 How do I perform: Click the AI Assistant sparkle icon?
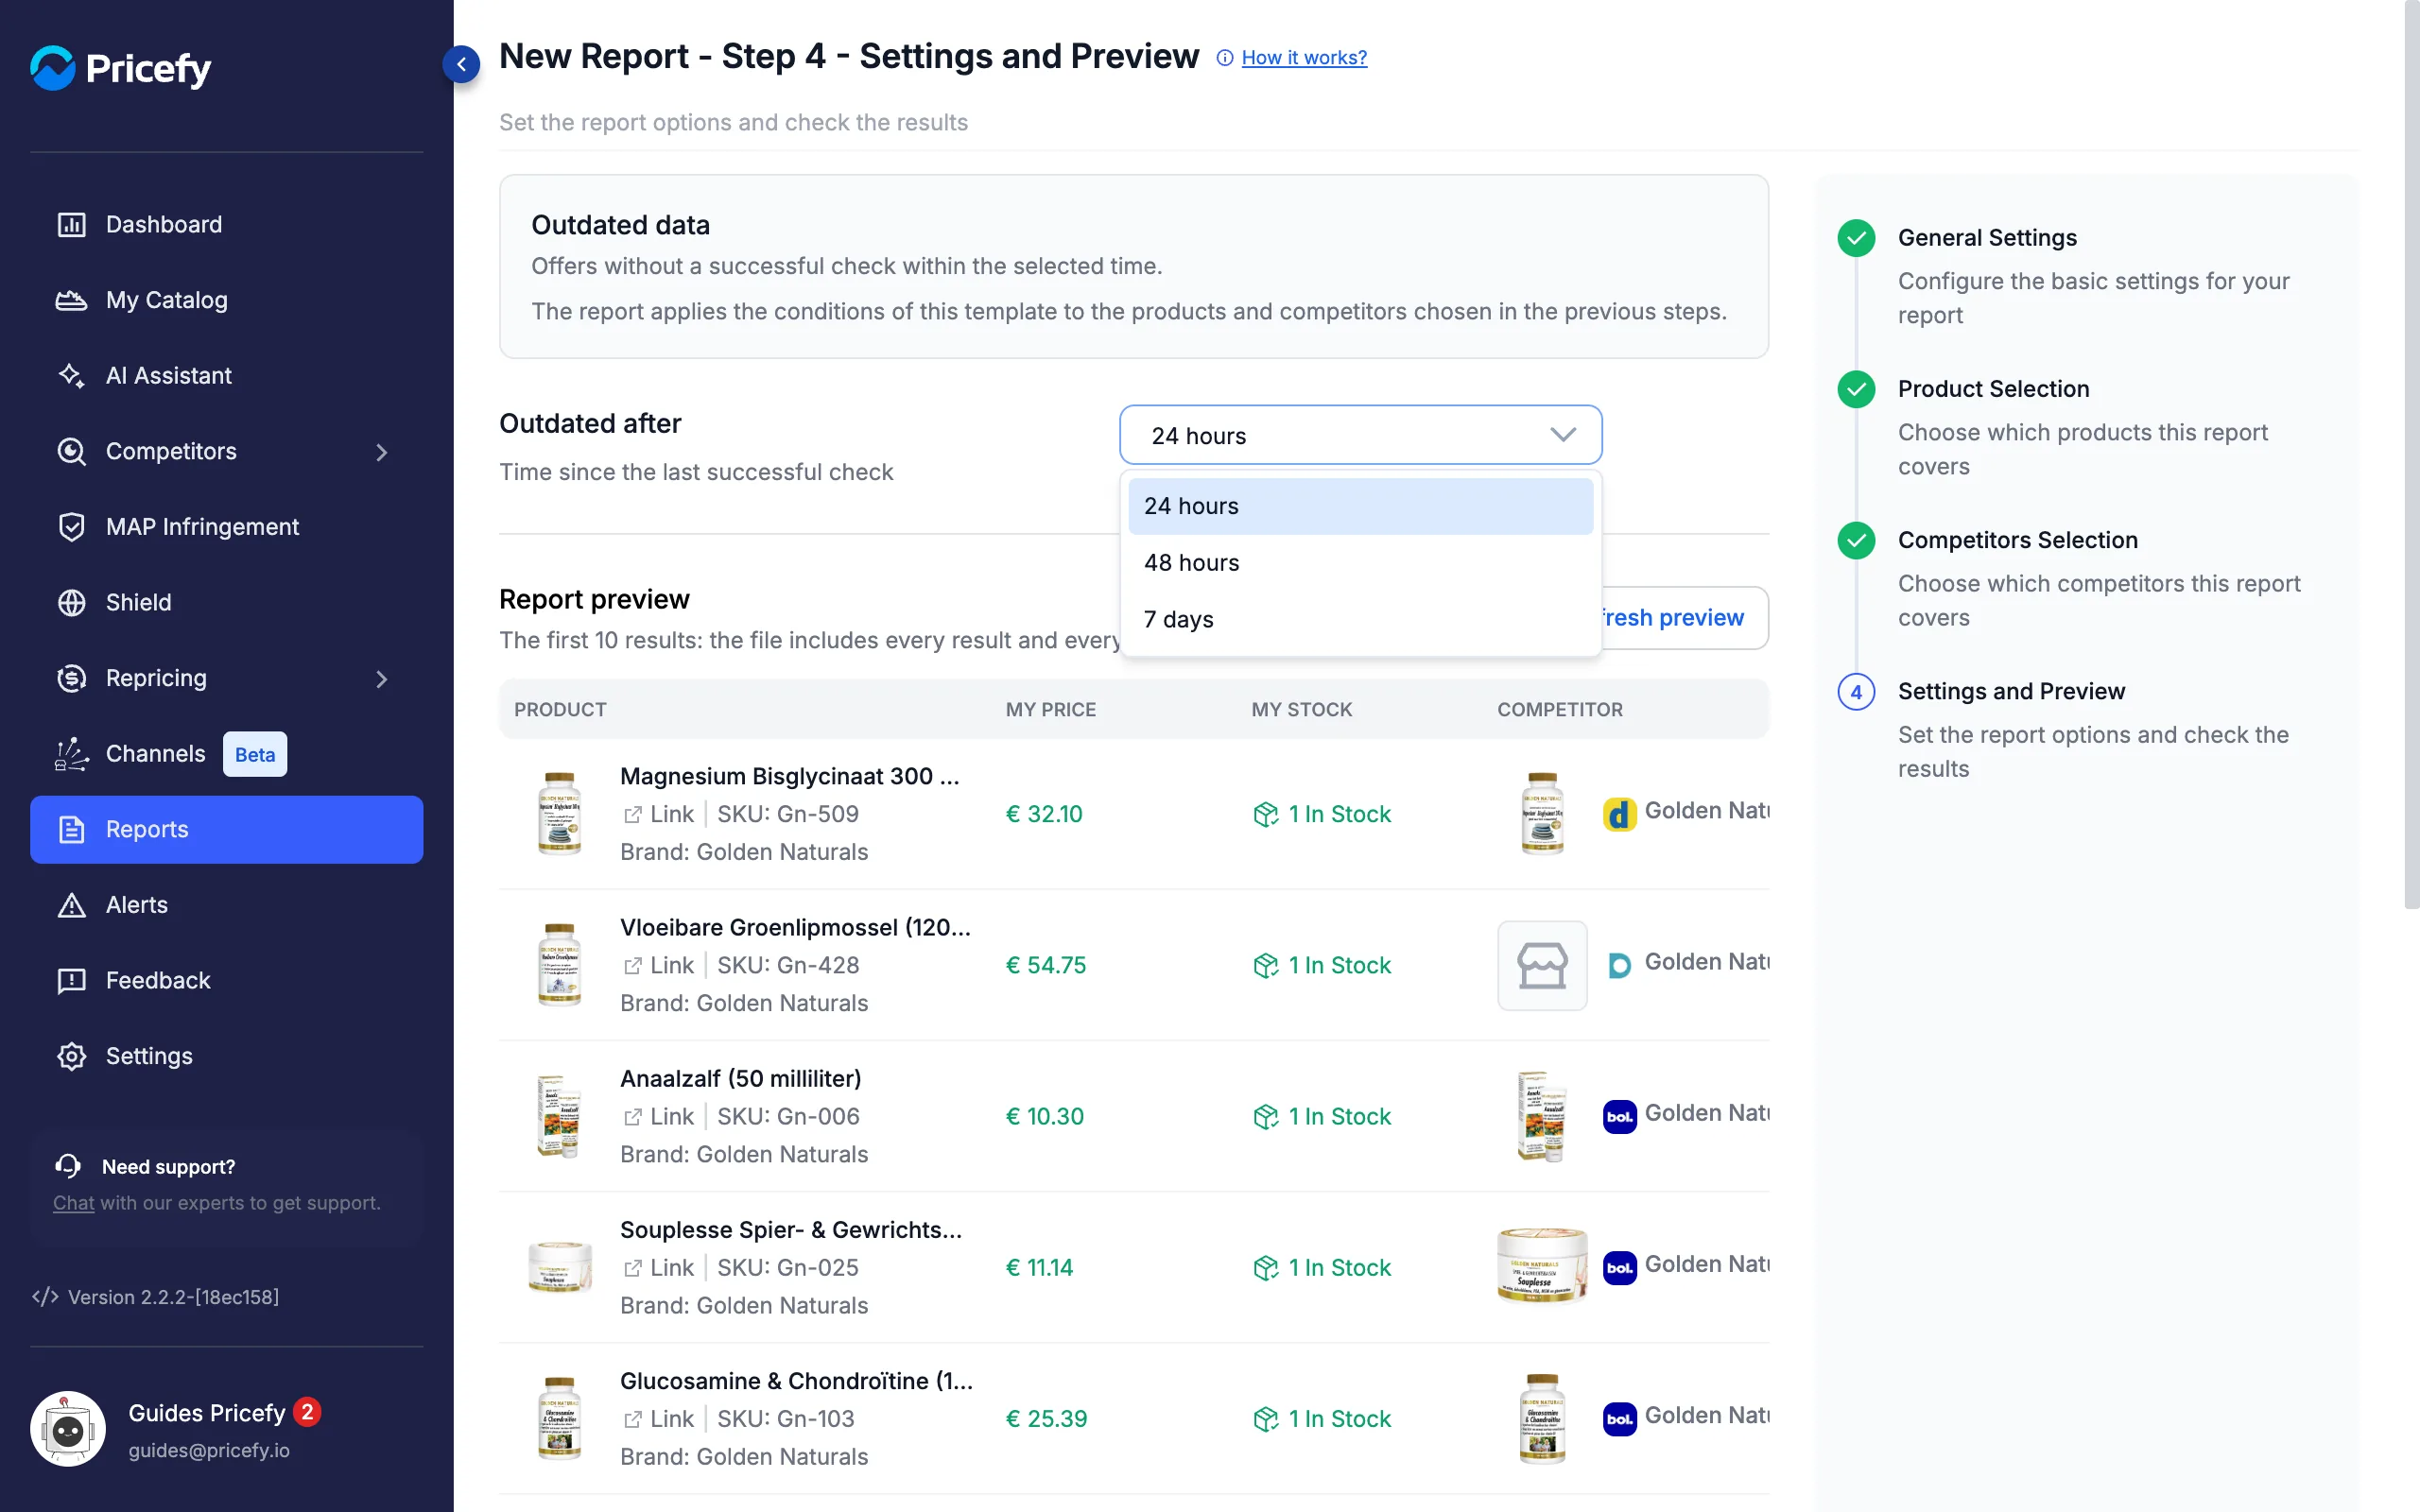[x=71, y=375]
